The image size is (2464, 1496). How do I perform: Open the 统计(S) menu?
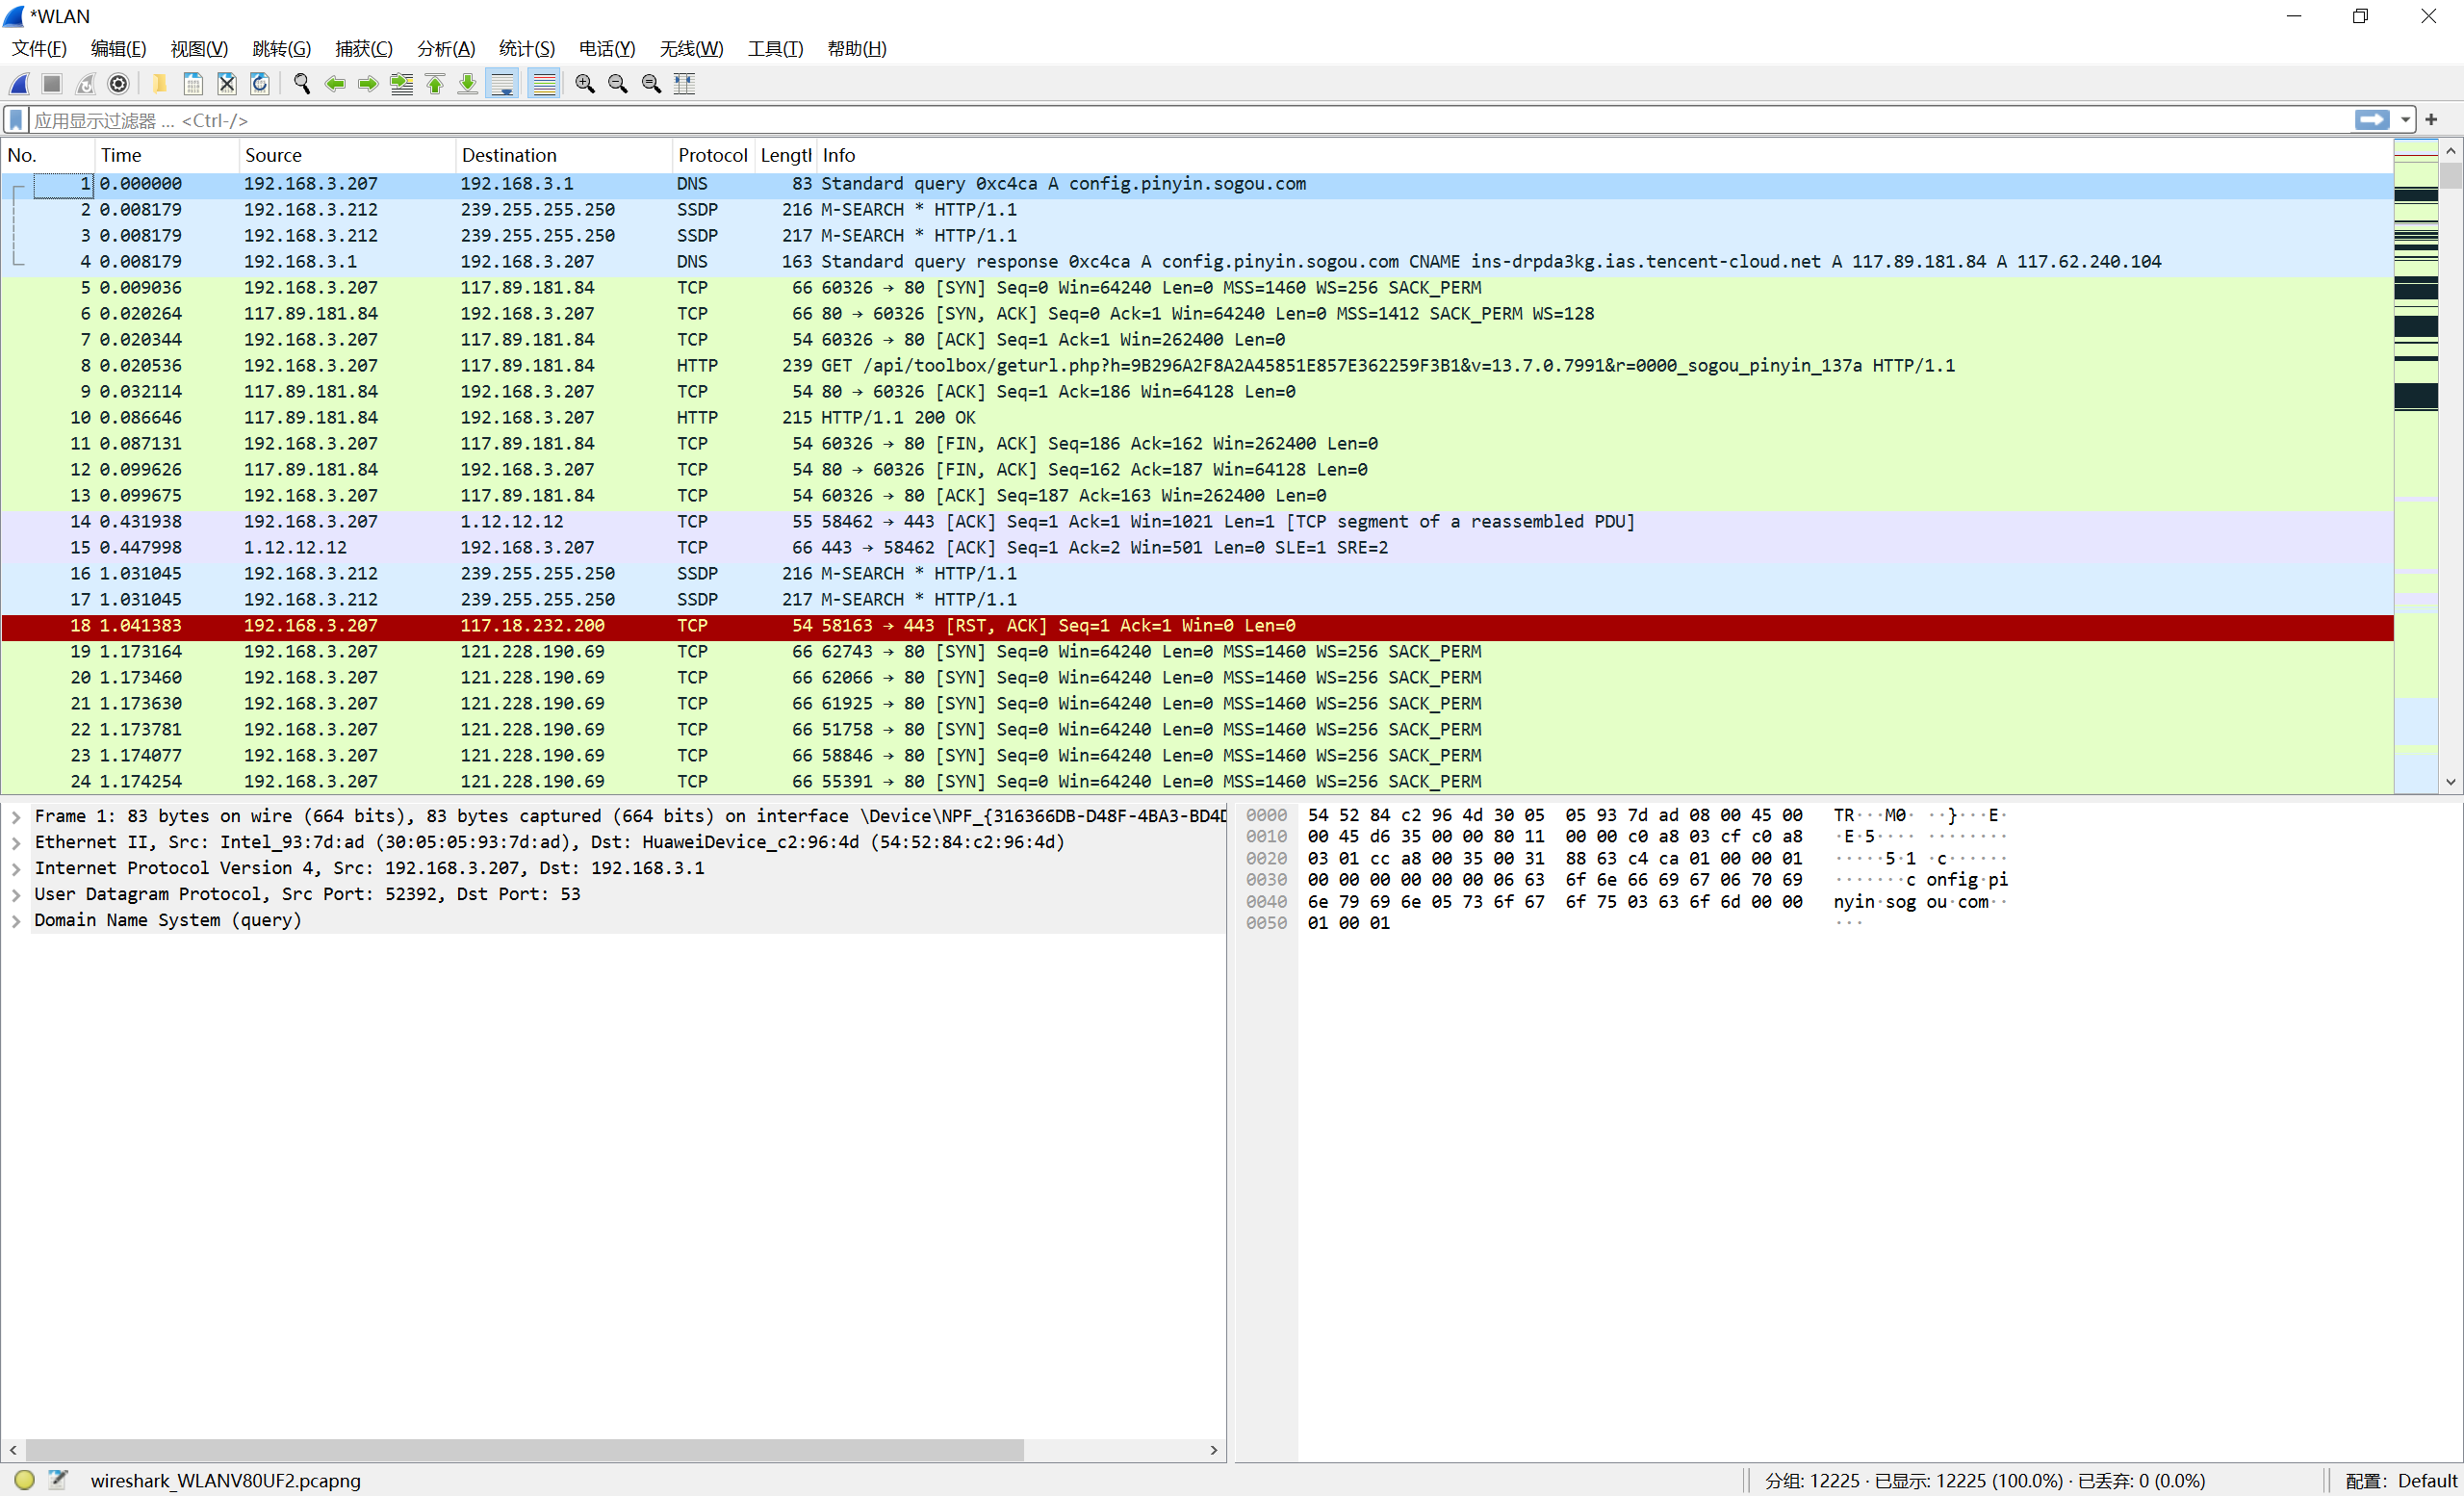(x=527, y=48)
